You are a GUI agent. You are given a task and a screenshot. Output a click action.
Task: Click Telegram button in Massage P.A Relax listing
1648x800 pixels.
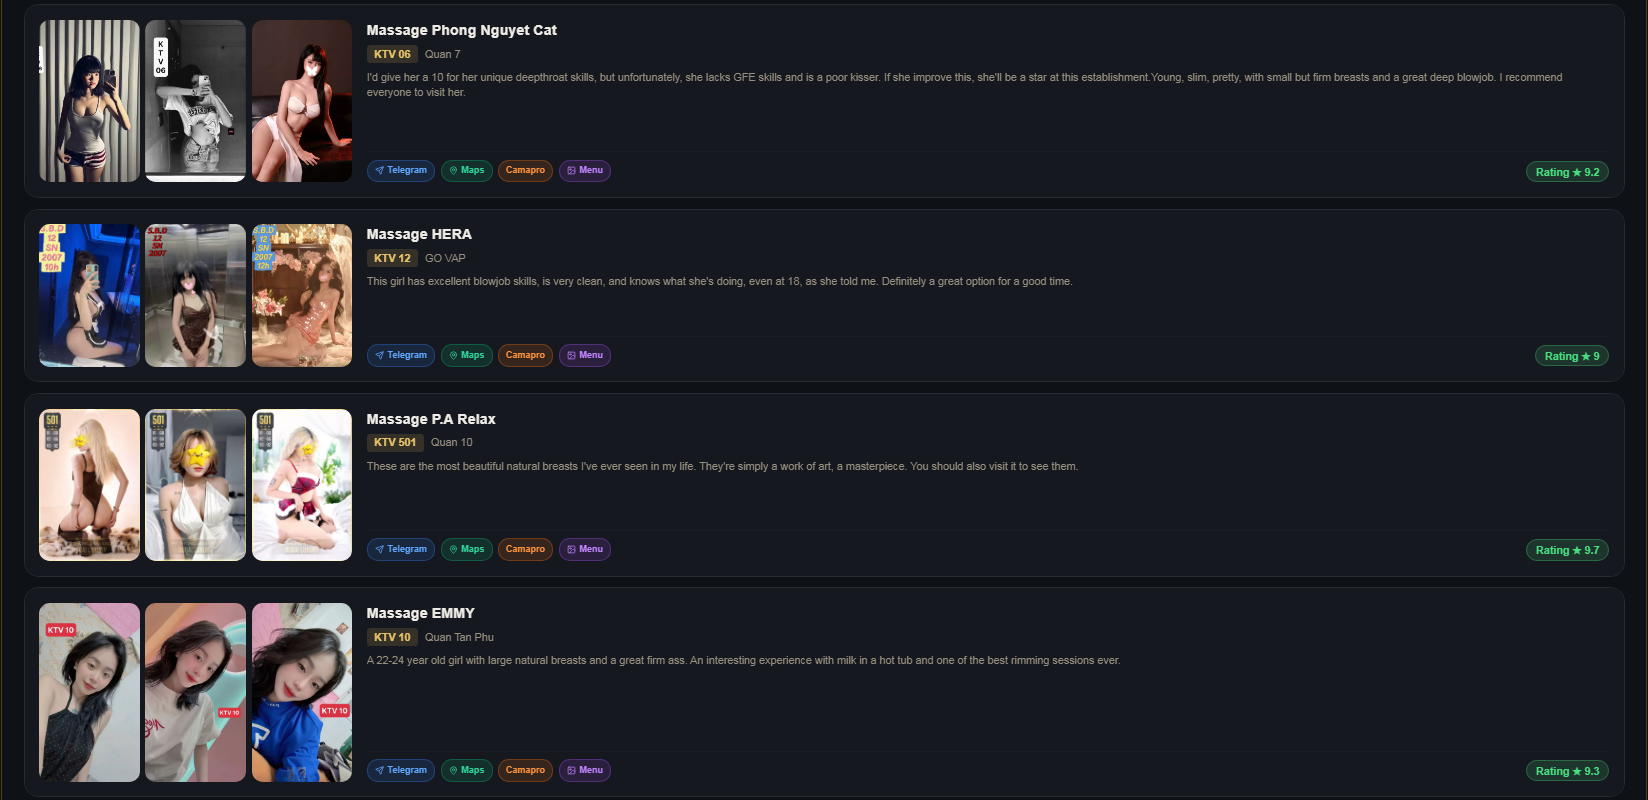[401, 549]
